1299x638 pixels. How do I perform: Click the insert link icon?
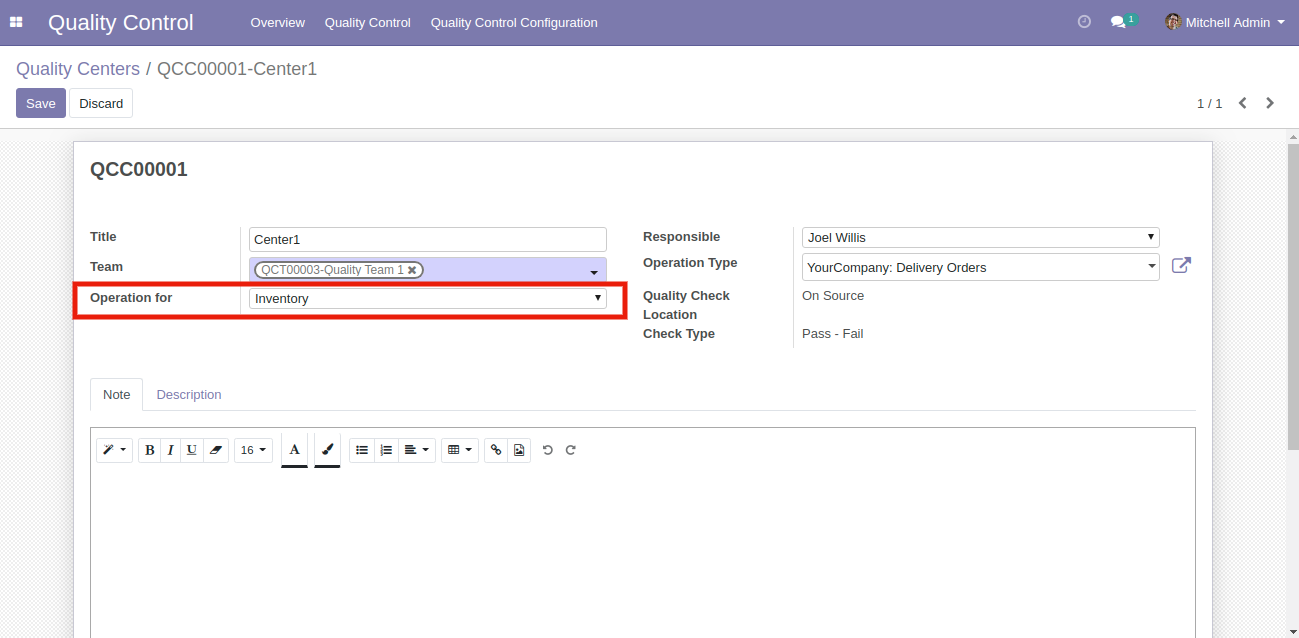pos(496,450)
